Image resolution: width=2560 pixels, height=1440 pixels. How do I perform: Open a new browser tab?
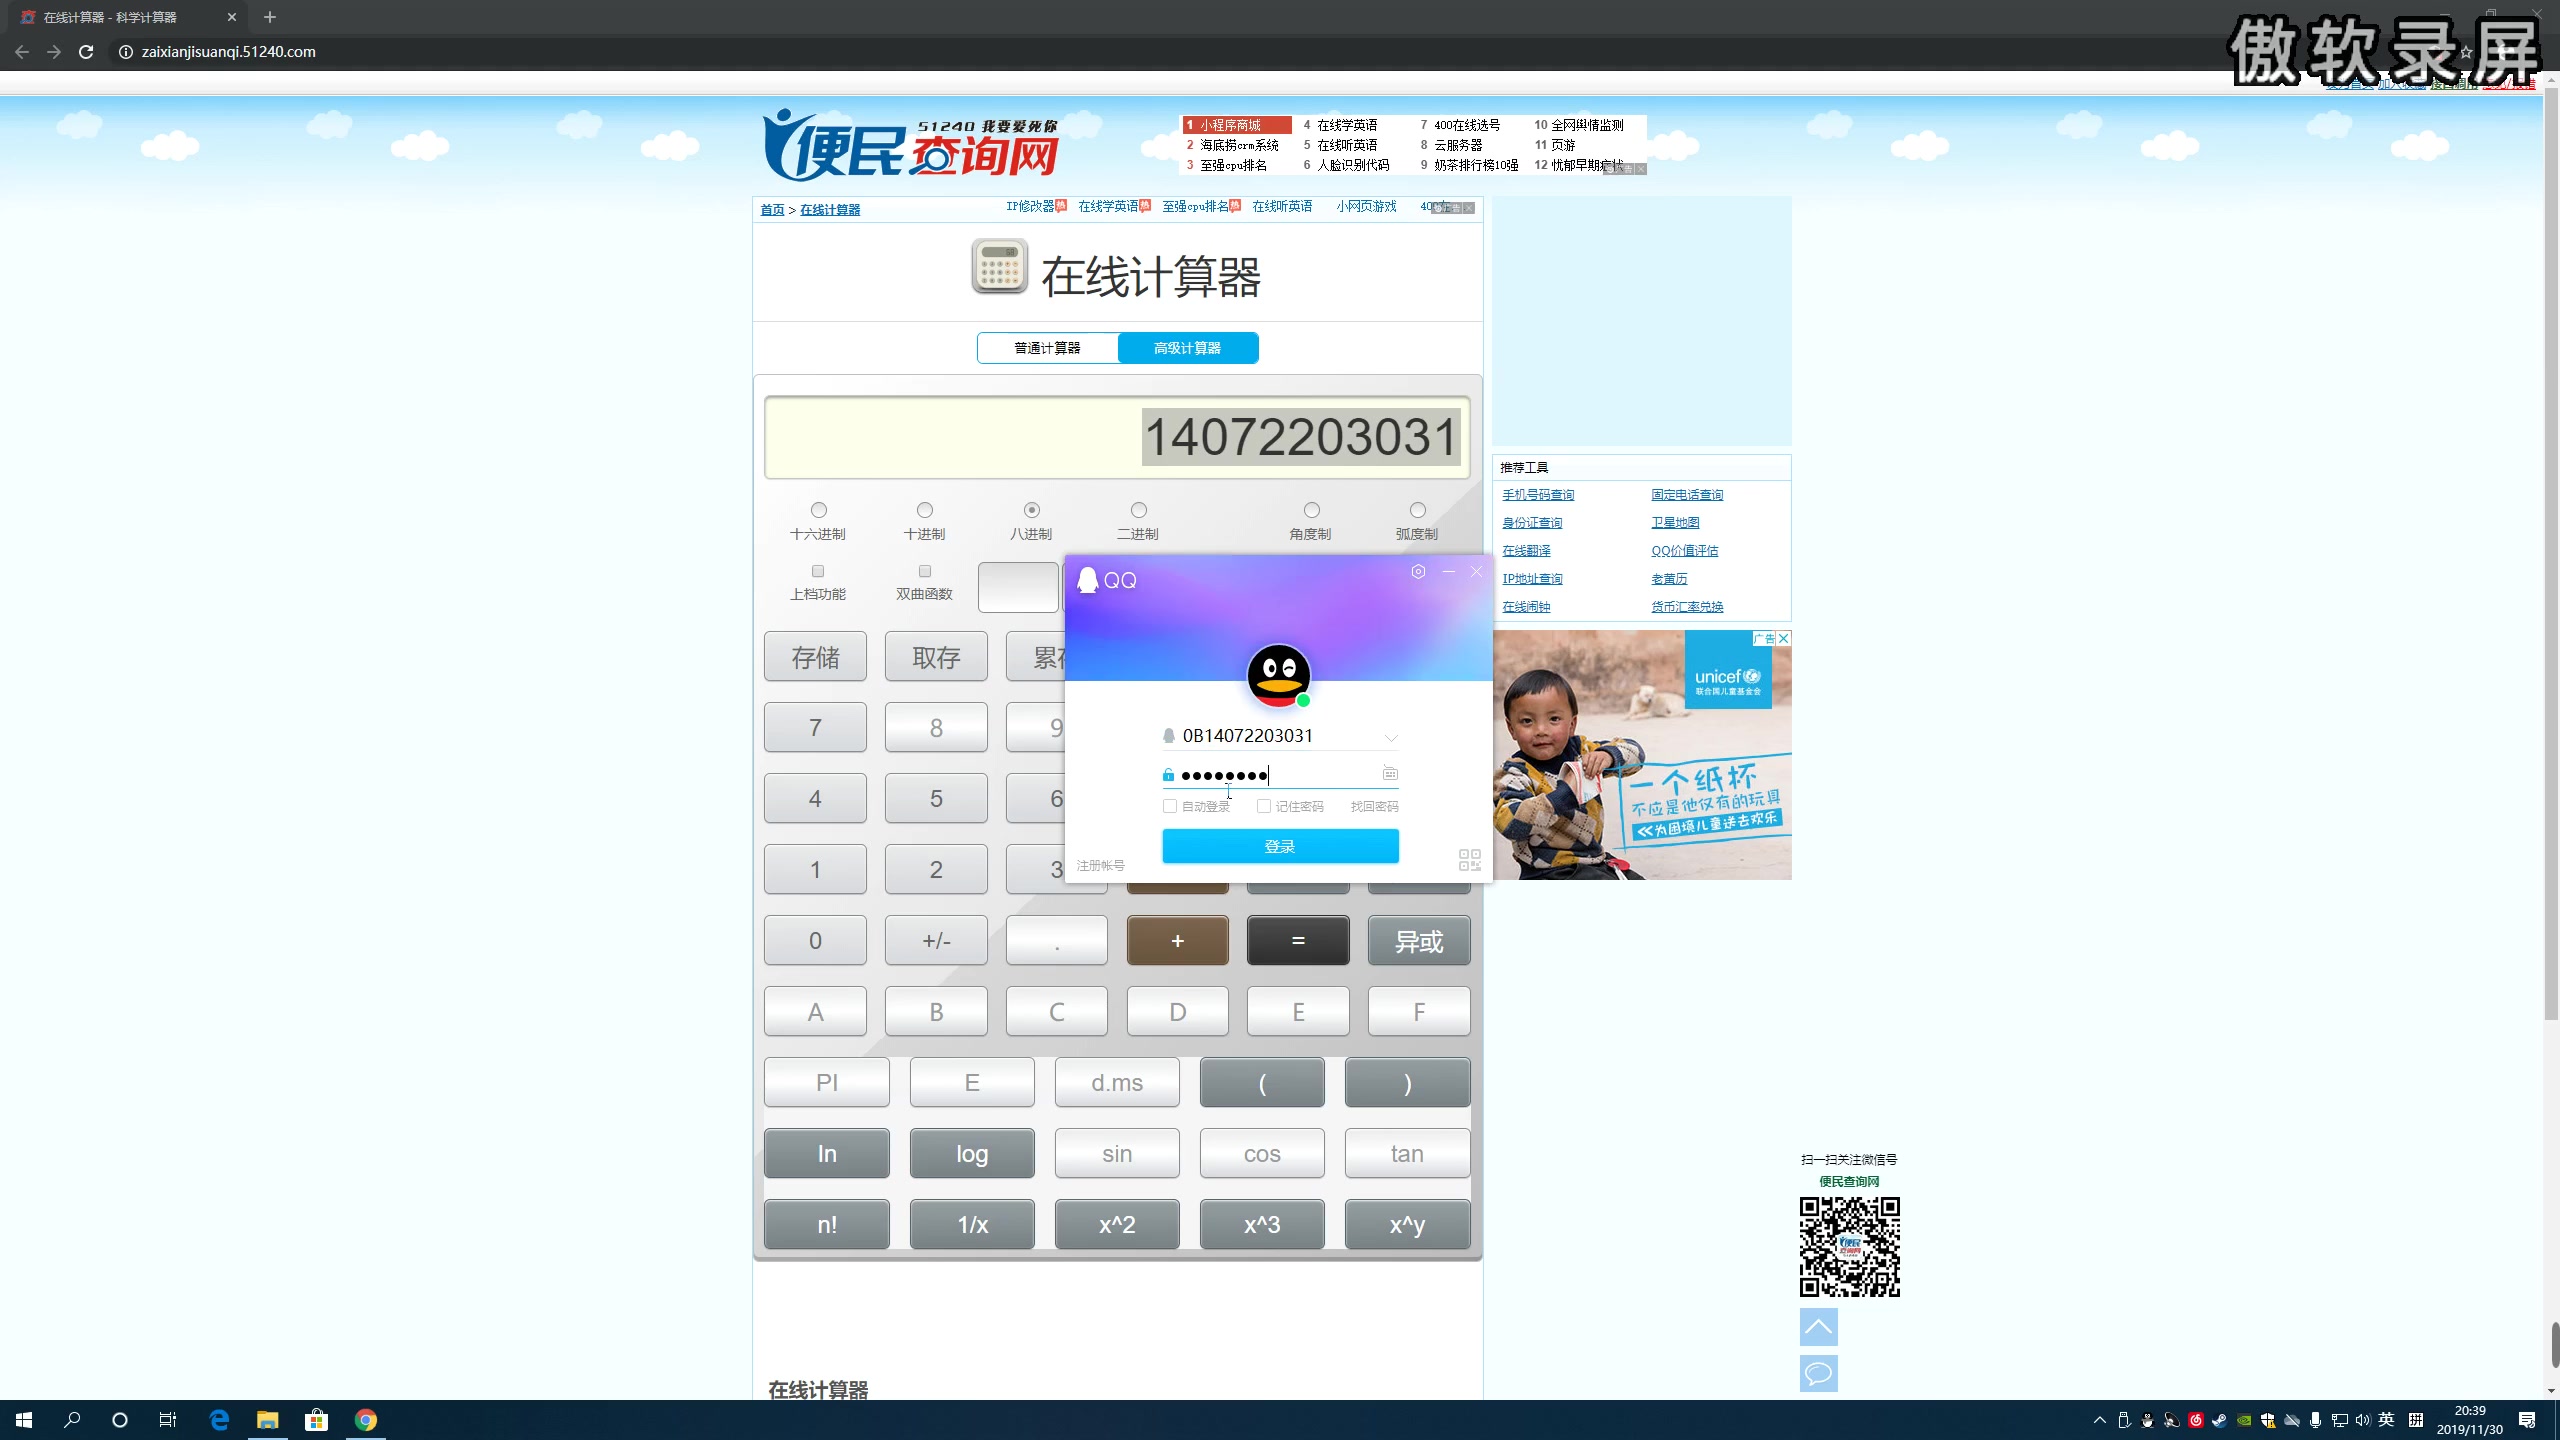pos(270,17)
